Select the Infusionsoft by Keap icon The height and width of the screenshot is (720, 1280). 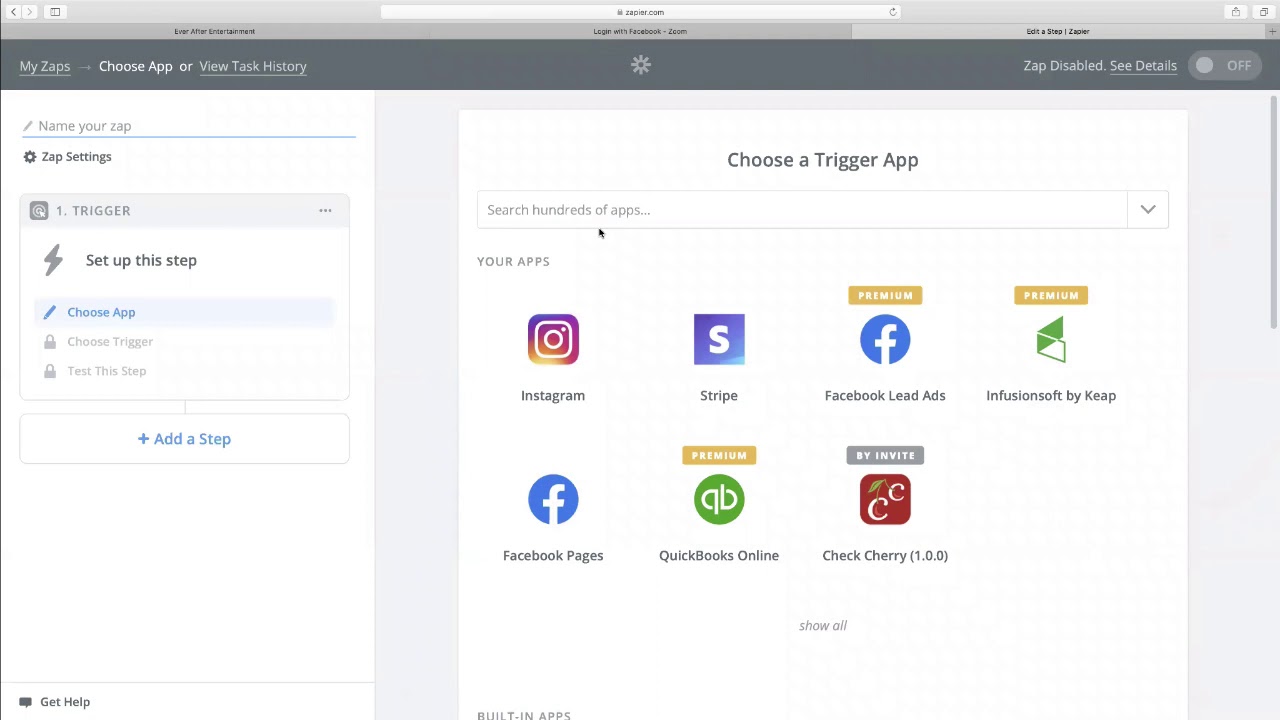coord(1051,340)
